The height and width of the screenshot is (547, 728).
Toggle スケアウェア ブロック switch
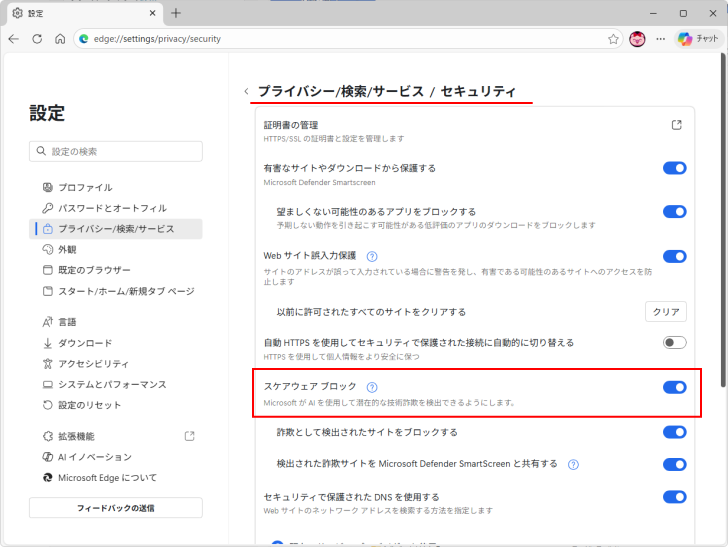coord(675,387)
